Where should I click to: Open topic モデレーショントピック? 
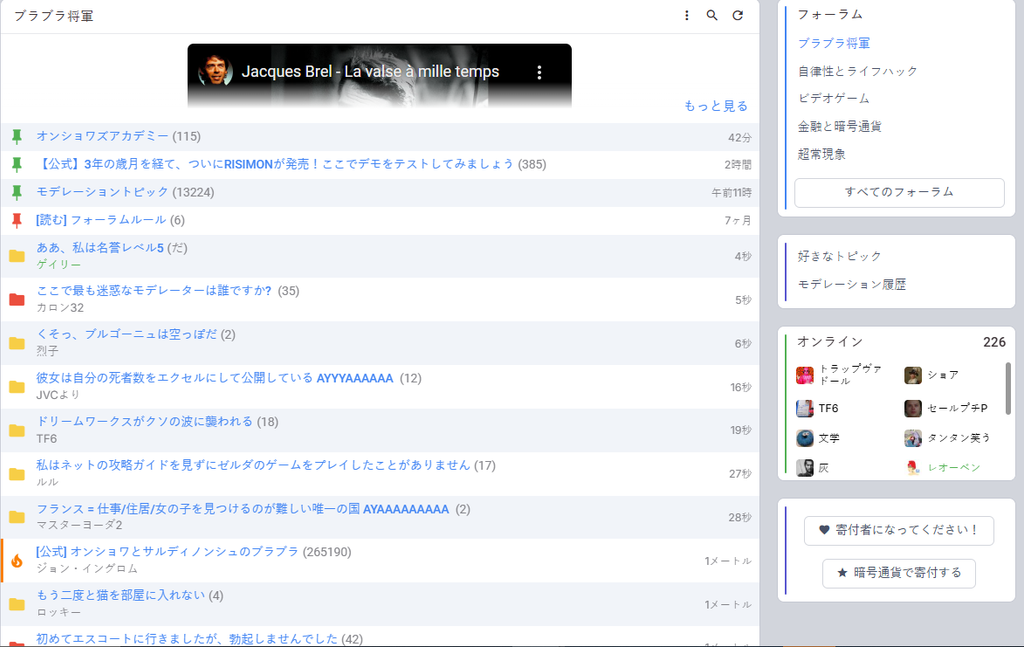click(x=102, y=192)
